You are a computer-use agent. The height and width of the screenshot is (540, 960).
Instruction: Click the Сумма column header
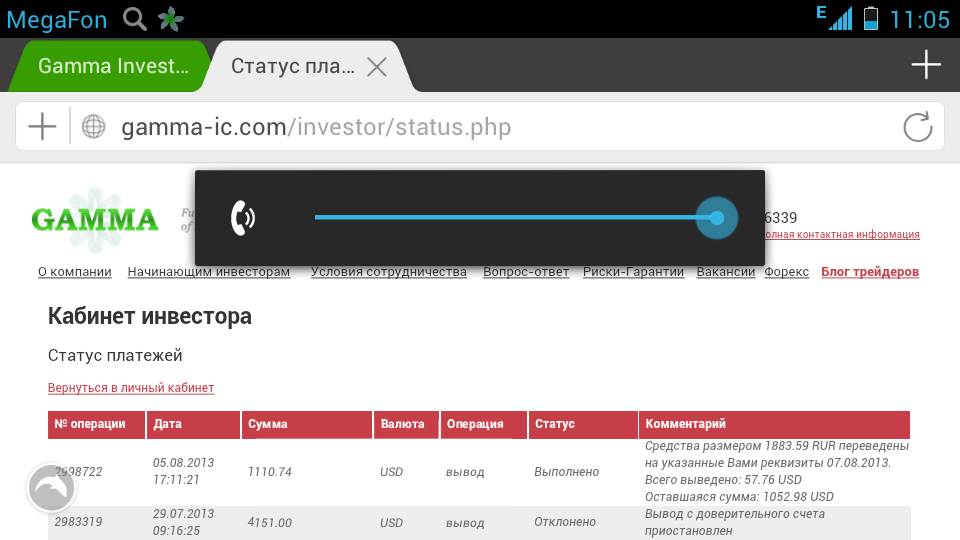point(307,425)
